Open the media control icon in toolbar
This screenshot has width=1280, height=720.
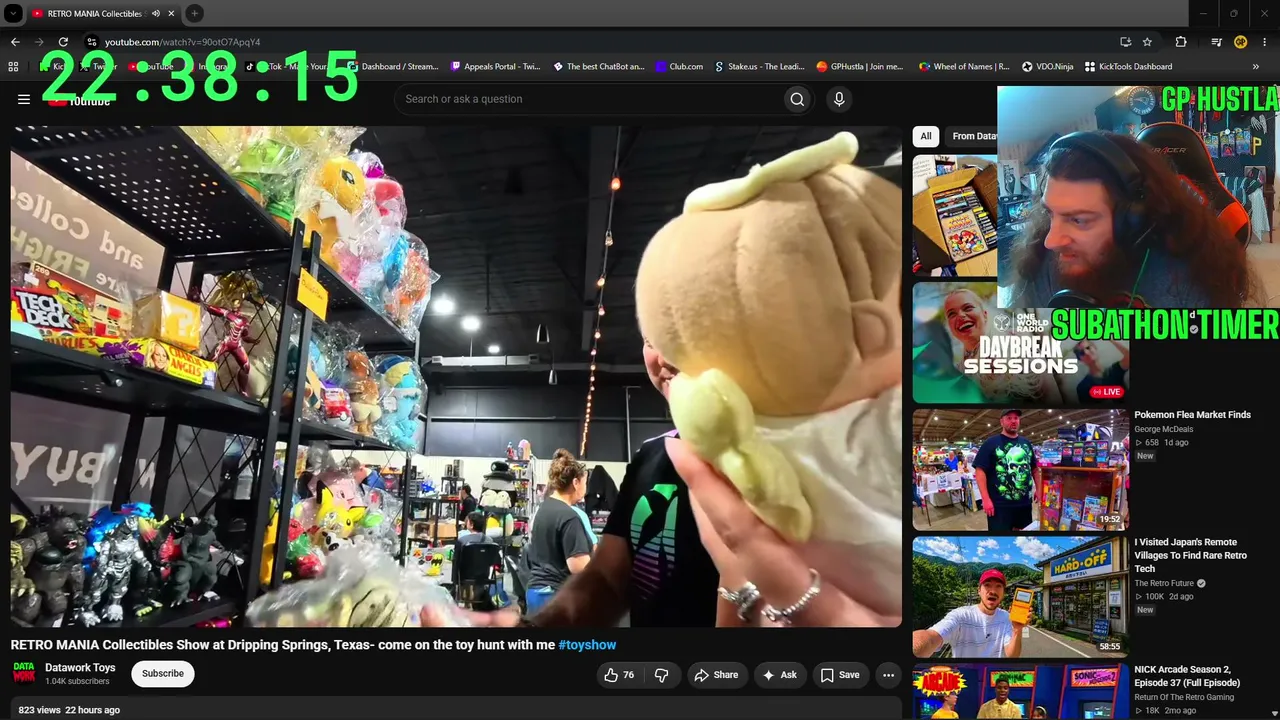(x=1216, y=42)
